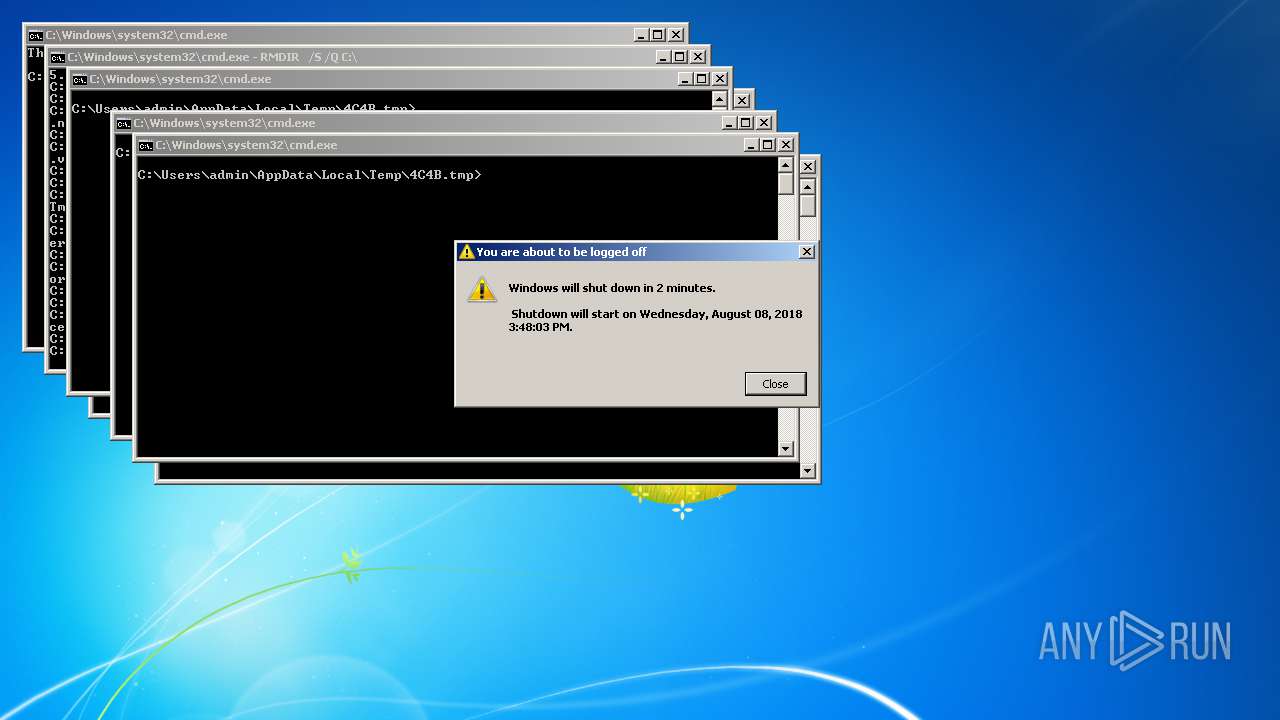
Task: Open cmd icon menu of window just behind the frontmost
Action: pyautogui.click(x=123, y=123)
